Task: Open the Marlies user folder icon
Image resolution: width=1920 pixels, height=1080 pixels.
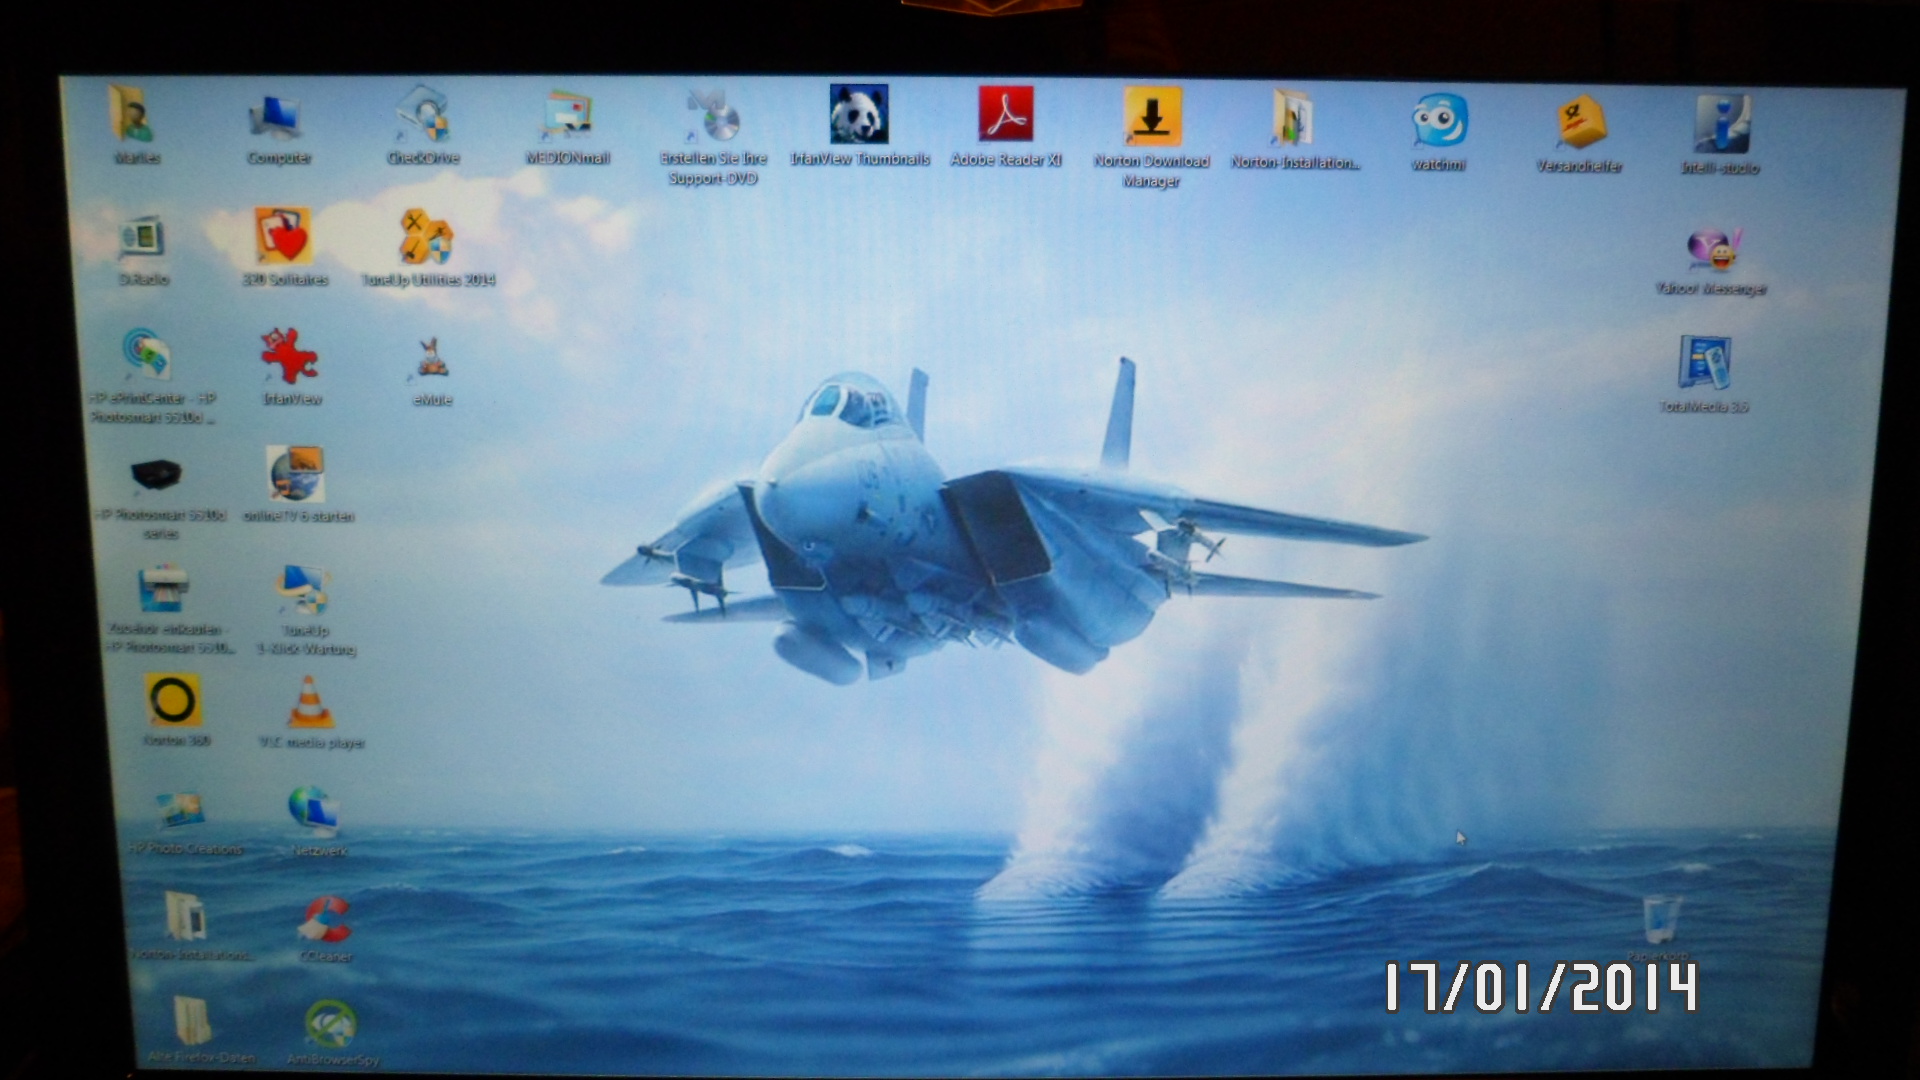Action: click(x=134, y=124)
